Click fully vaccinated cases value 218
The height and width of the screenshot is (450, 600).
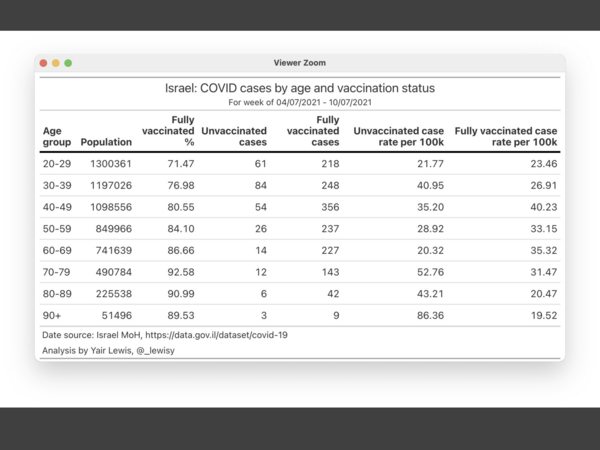tap(330, 164)
